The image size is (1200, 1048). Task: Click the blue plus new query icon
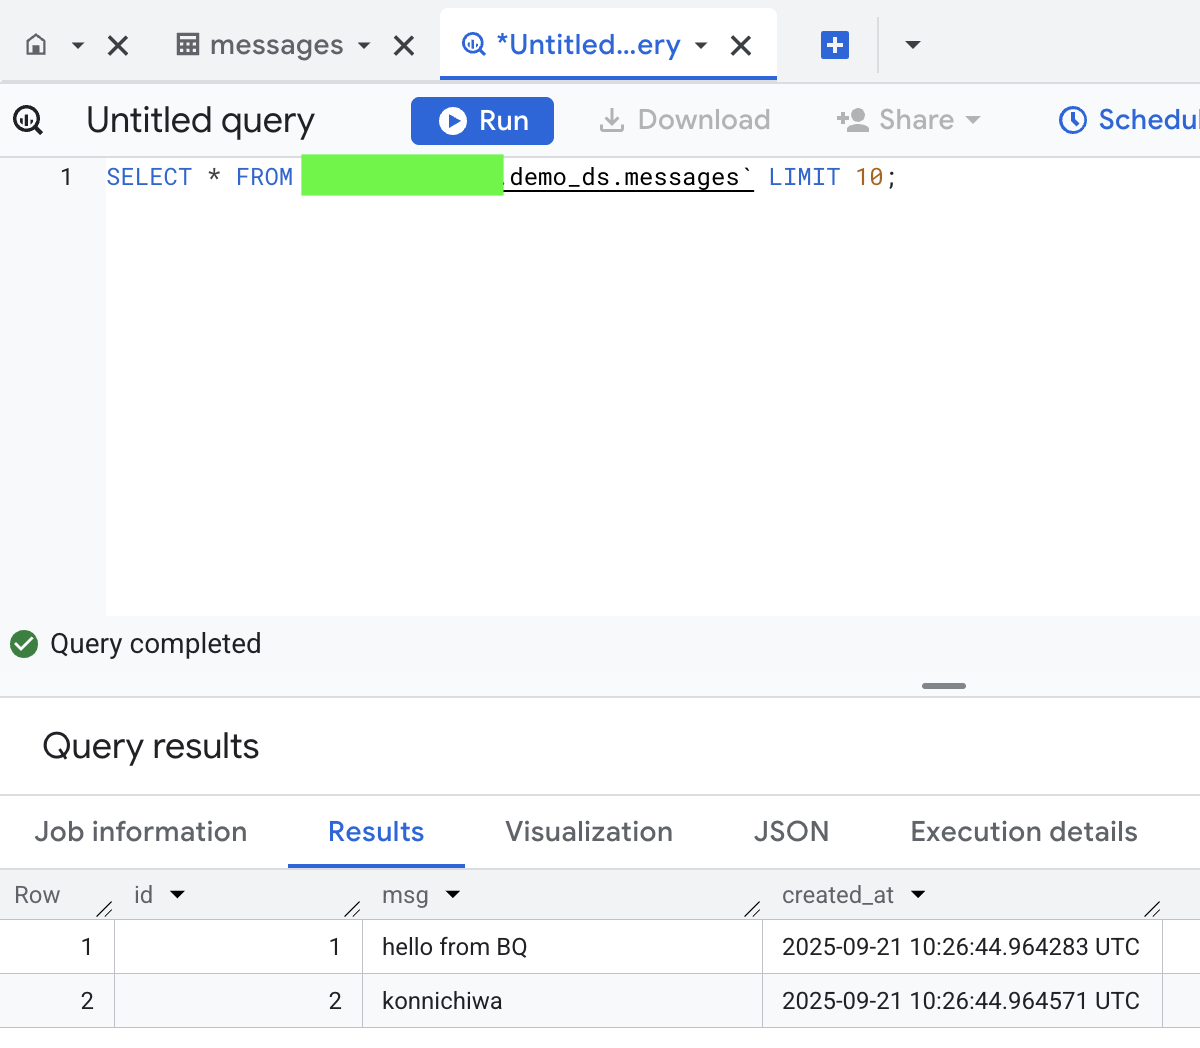pyautogui.click(x=835, y=45)
